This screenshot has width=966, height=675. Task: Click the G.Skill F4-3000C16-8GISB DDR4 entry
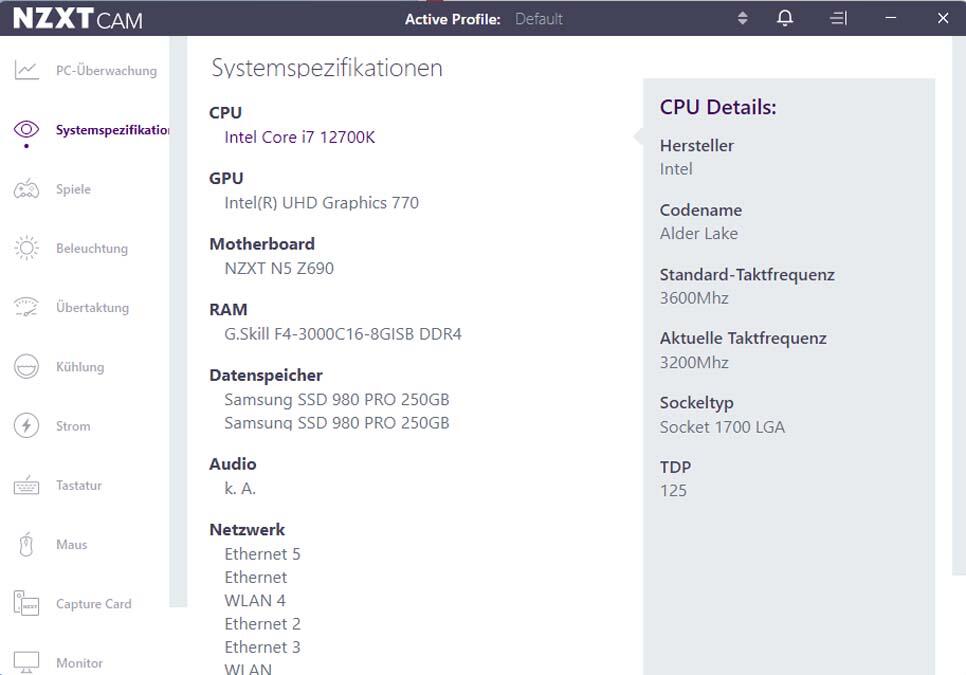pyautogui.click(x=343, y=334)
